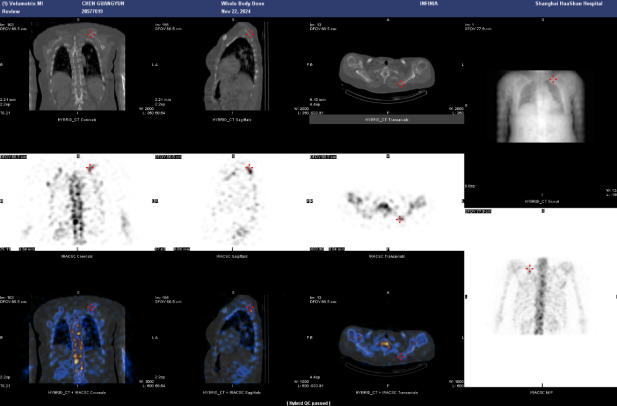Click the red crosshair on the CT scout image
Image resolution: width=617 pixels, height=406 pixels.
[553, 79]
